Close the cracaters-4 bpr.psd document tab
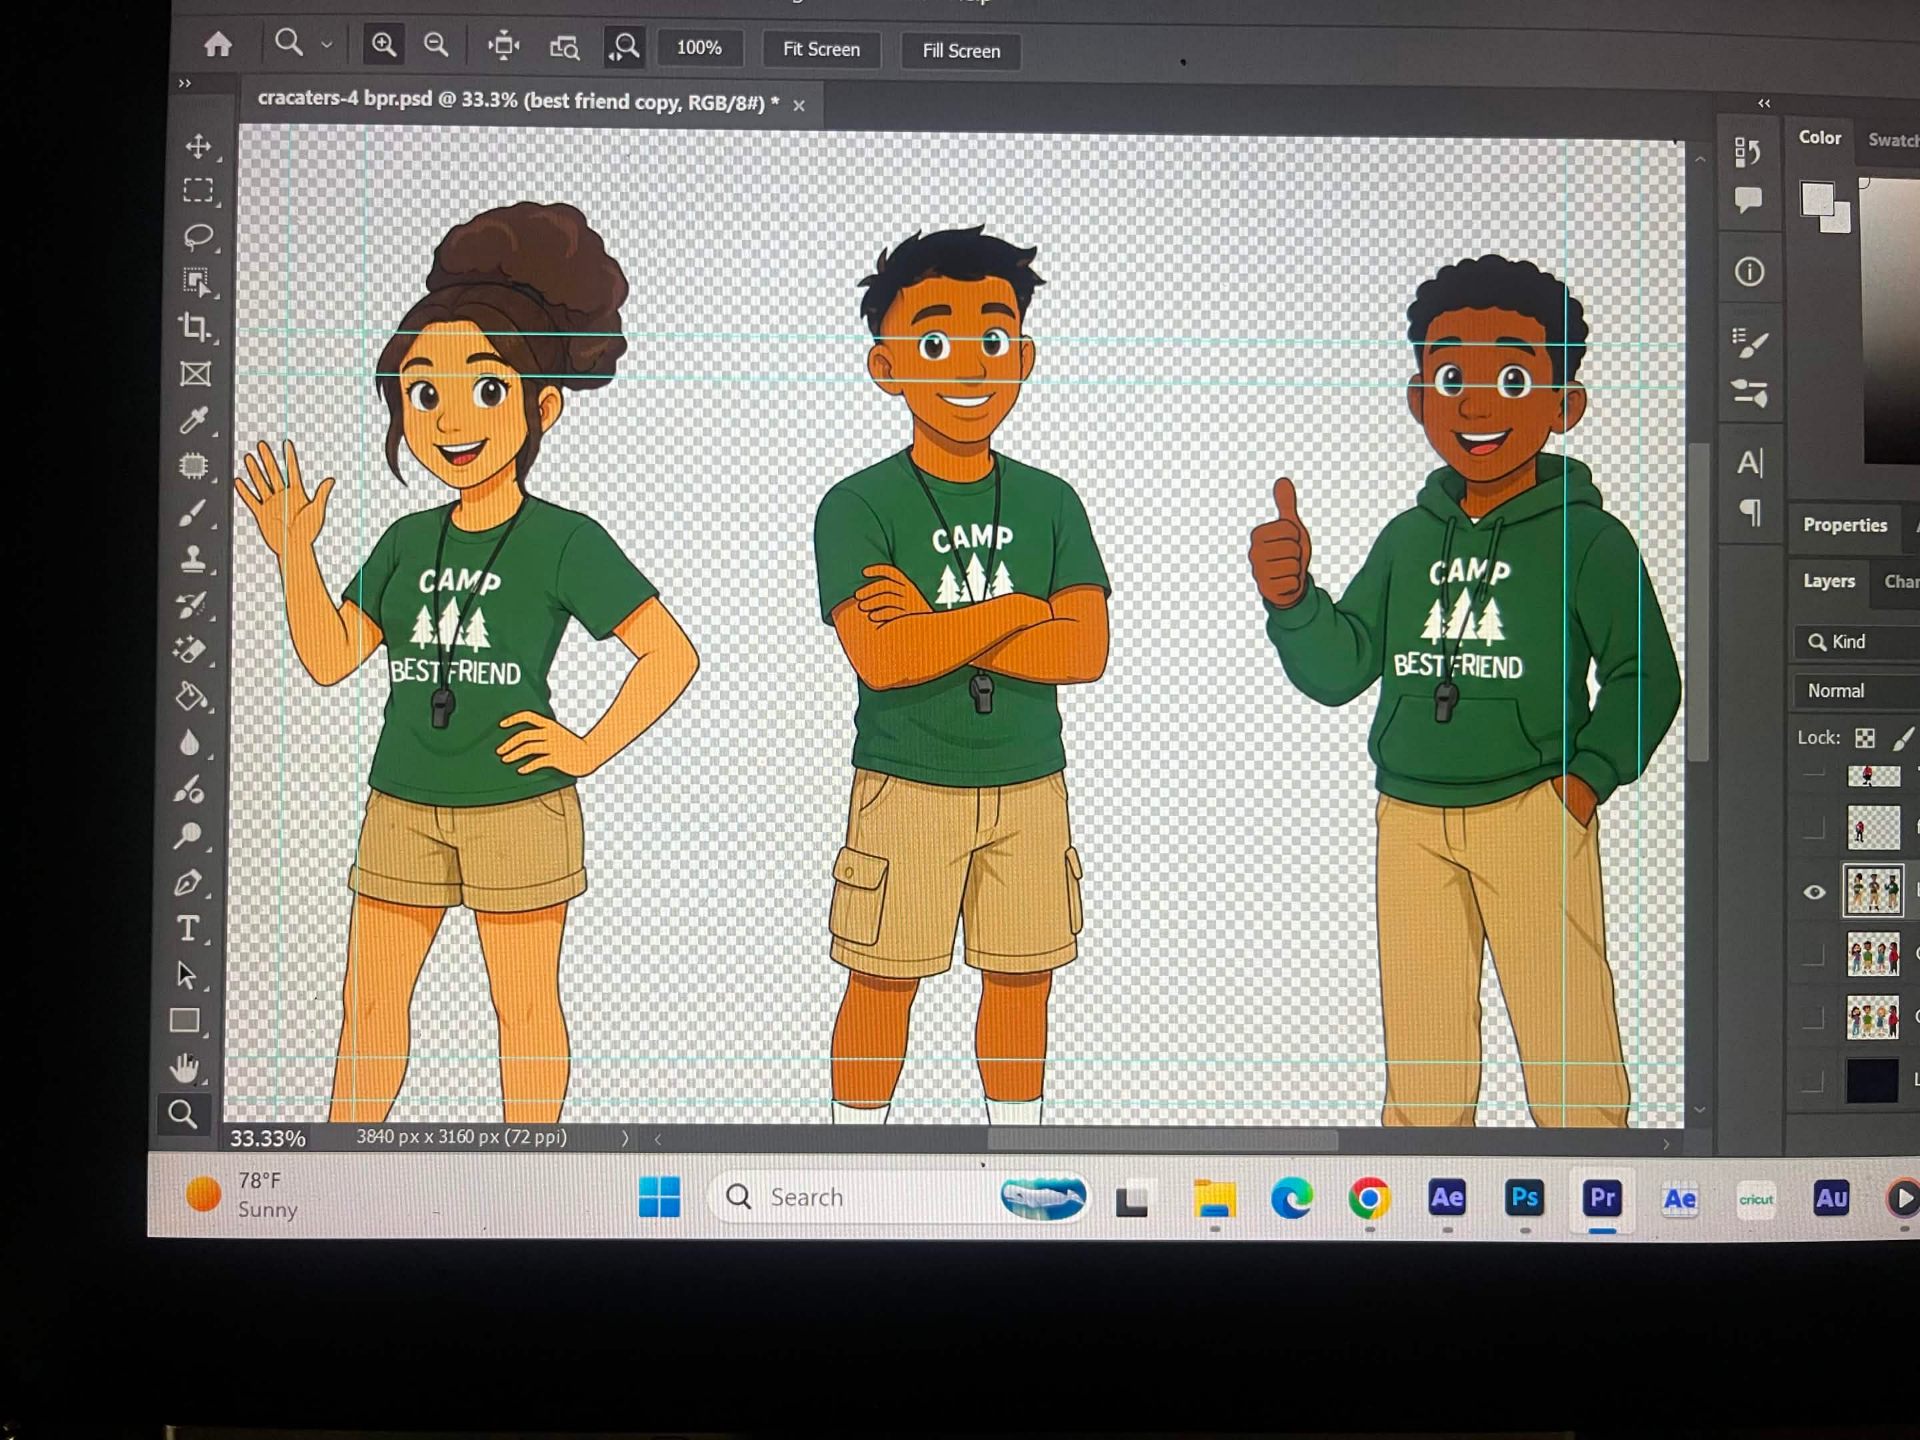 (799, 105)
